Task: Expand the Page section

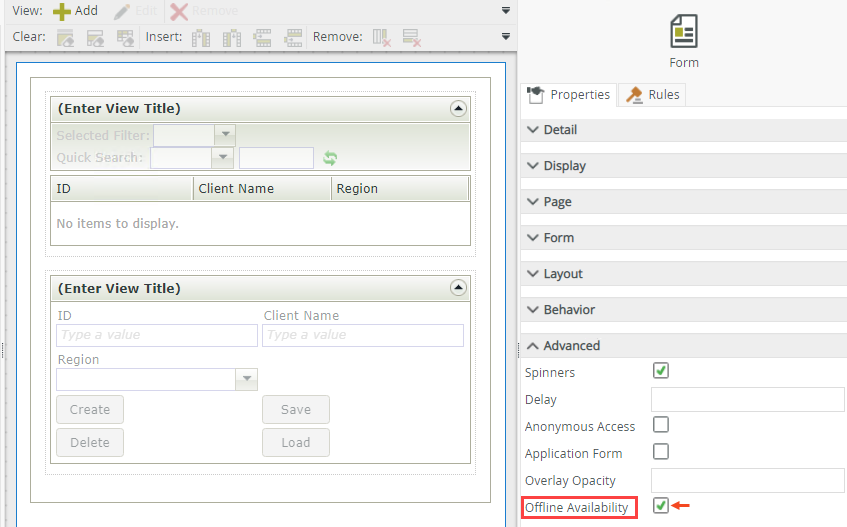Action: point(683,202)
